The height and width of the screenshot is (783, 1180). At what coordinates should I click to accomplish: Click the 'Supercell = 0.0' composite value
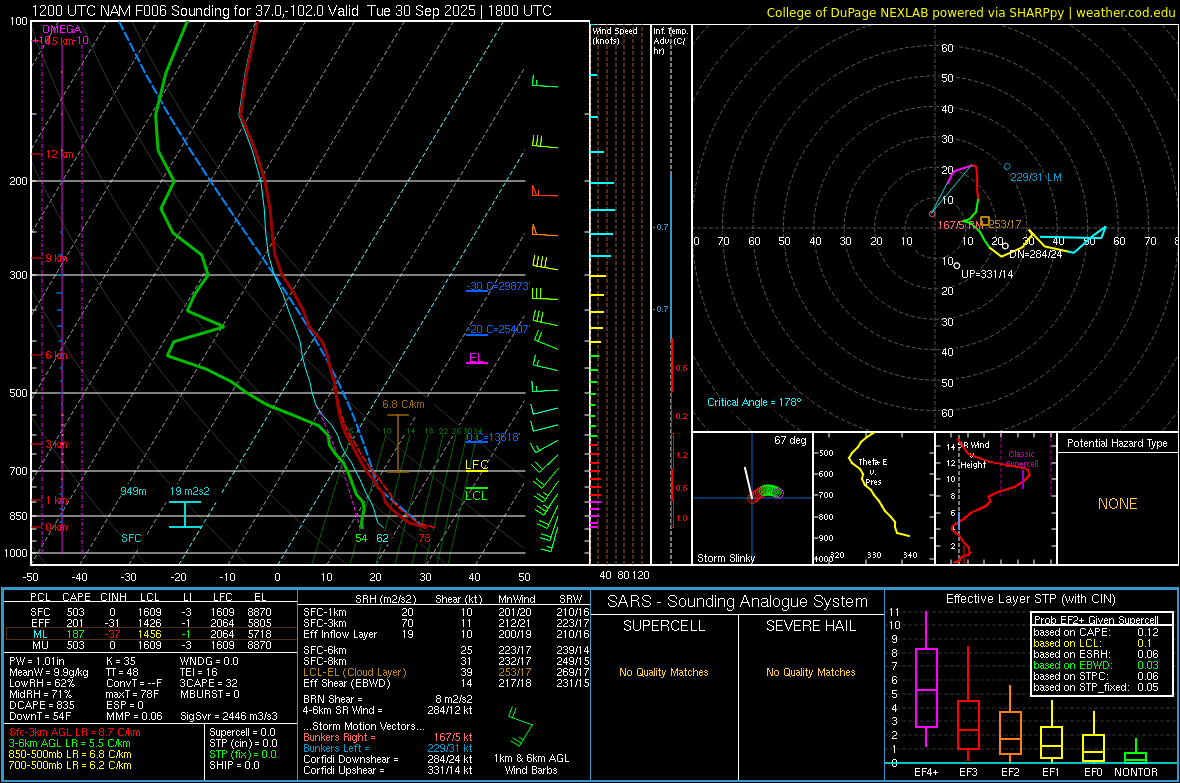click(x=242, y=732)
